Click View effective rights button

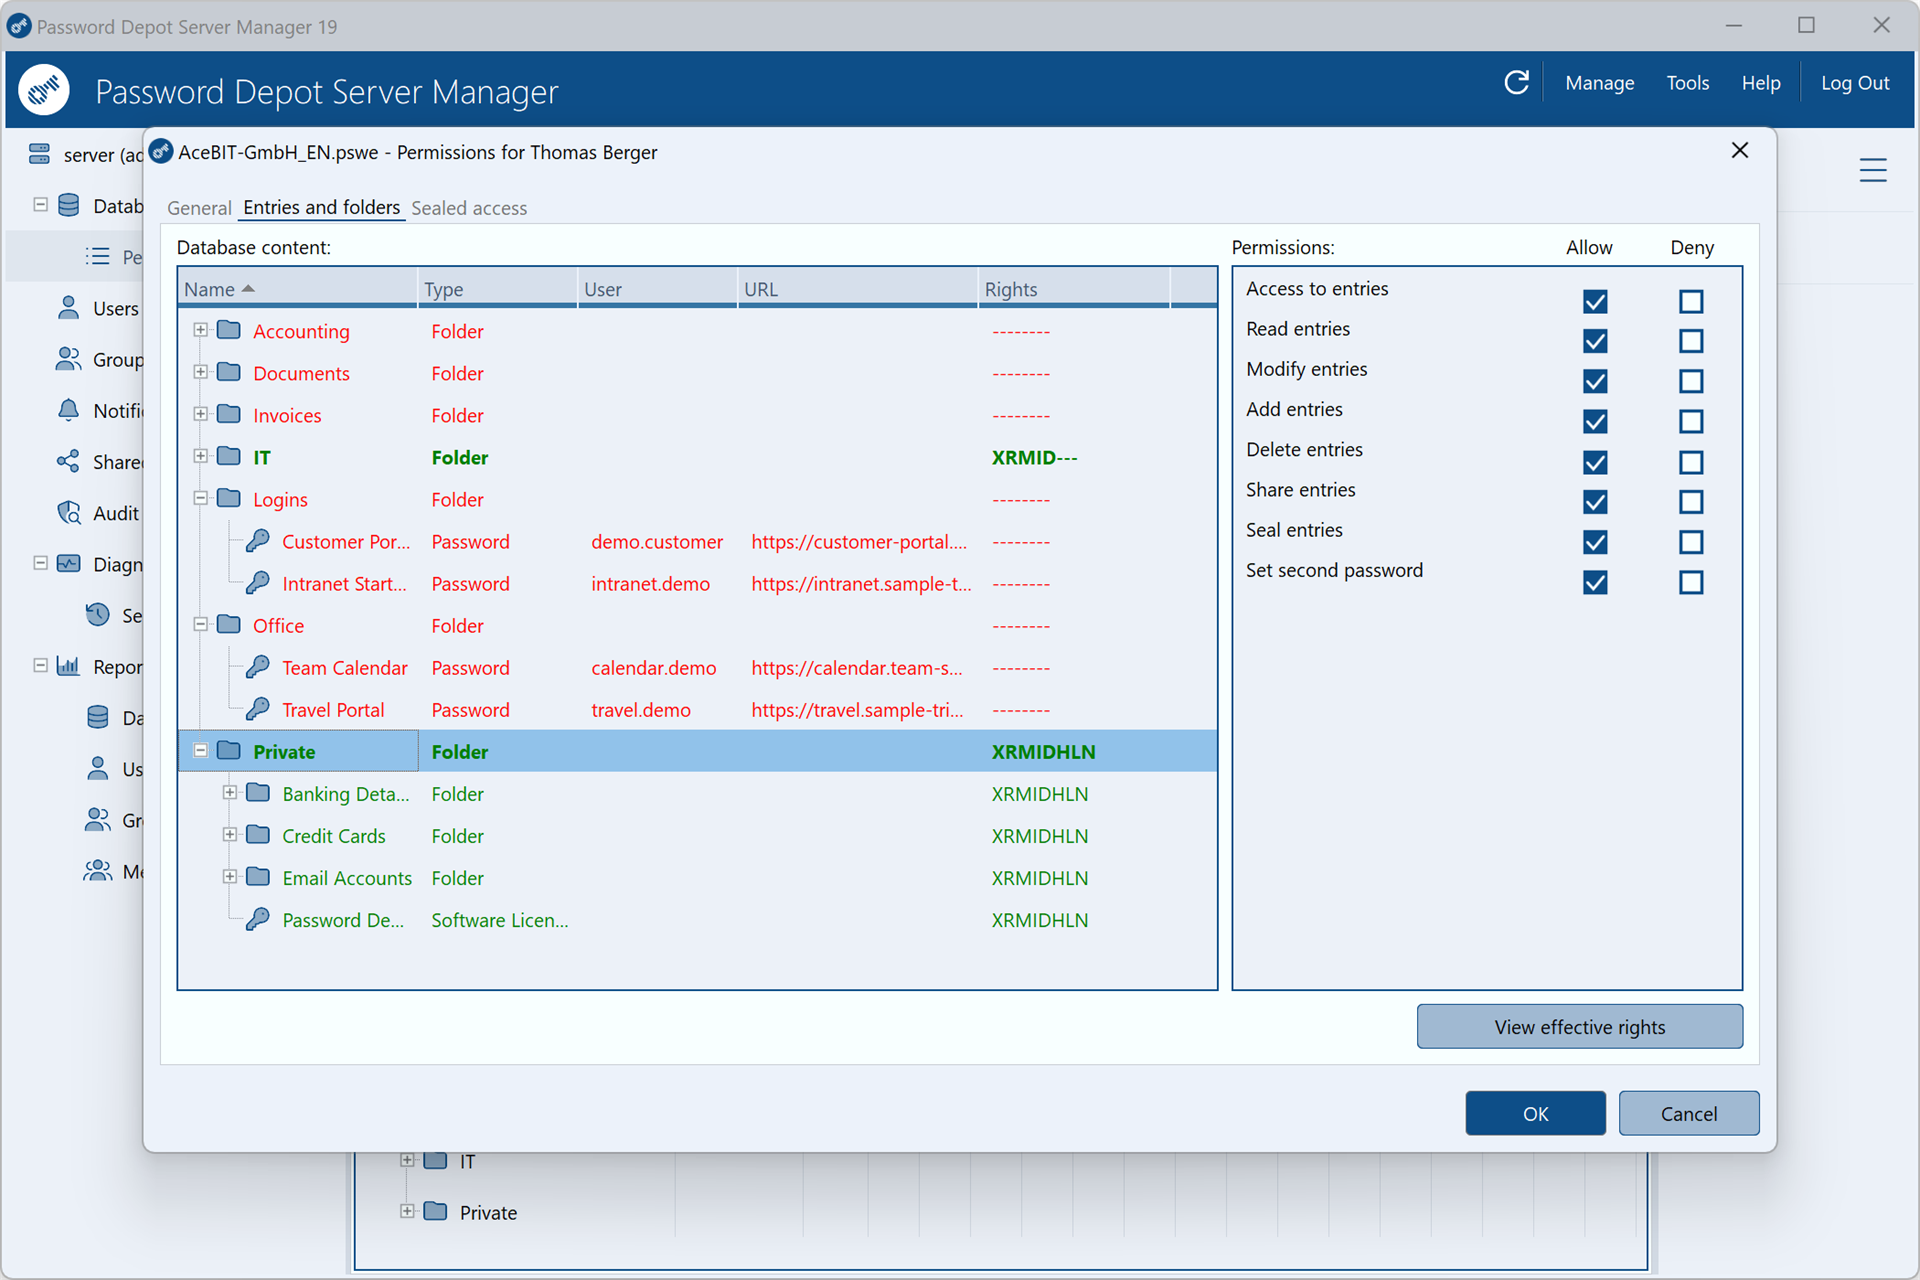click(x=1579, y=1027)
